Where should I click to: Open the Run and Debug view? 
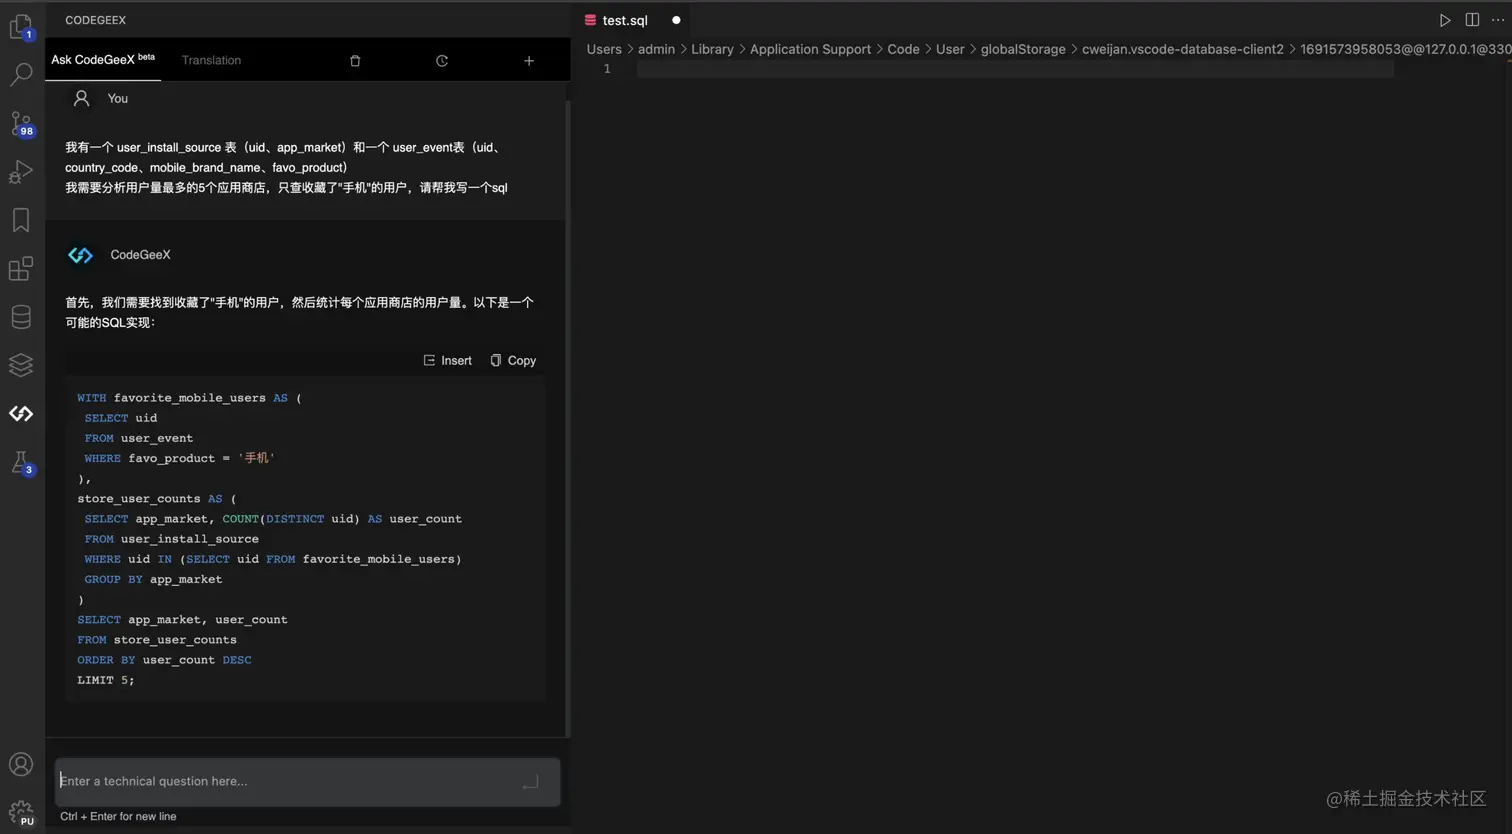21,171
